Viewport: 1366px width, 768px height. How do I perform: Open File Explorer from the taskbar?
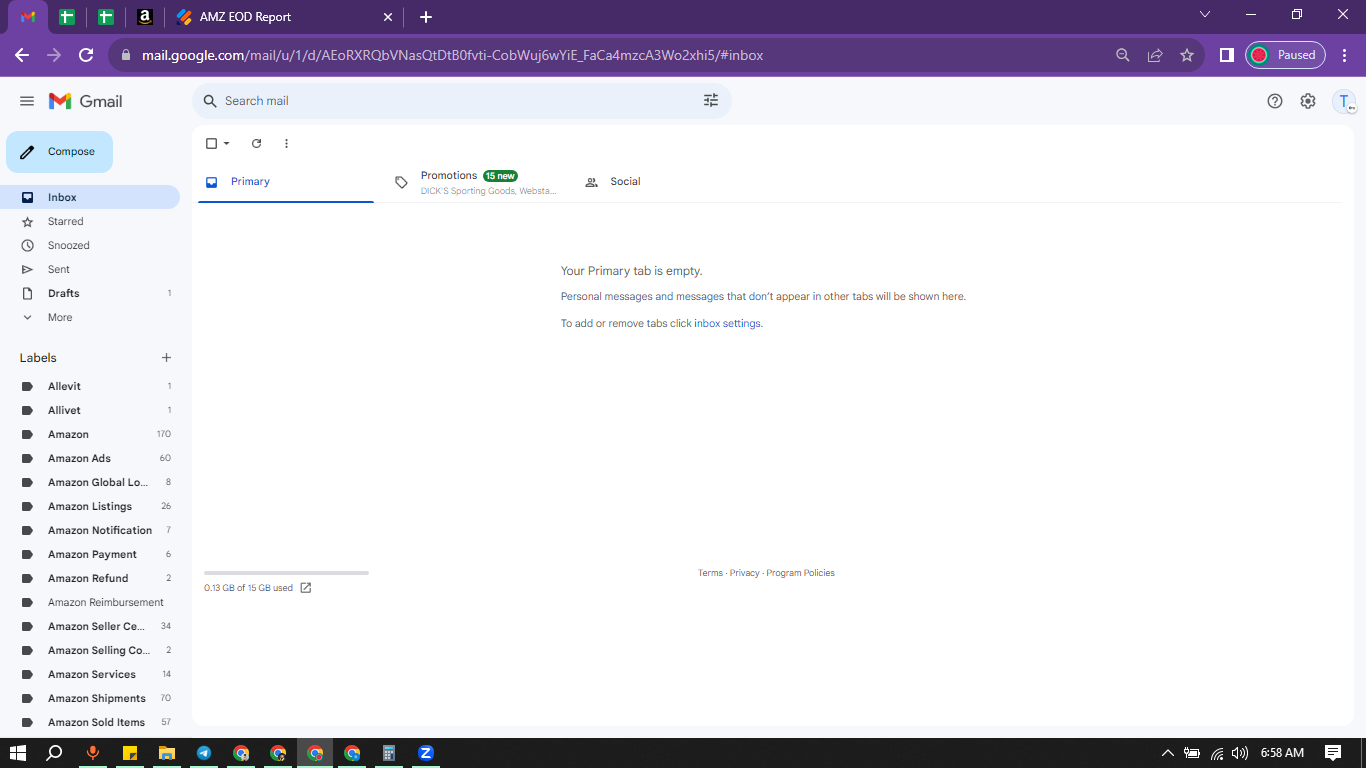pyautogui.click(x=167, y=753)
